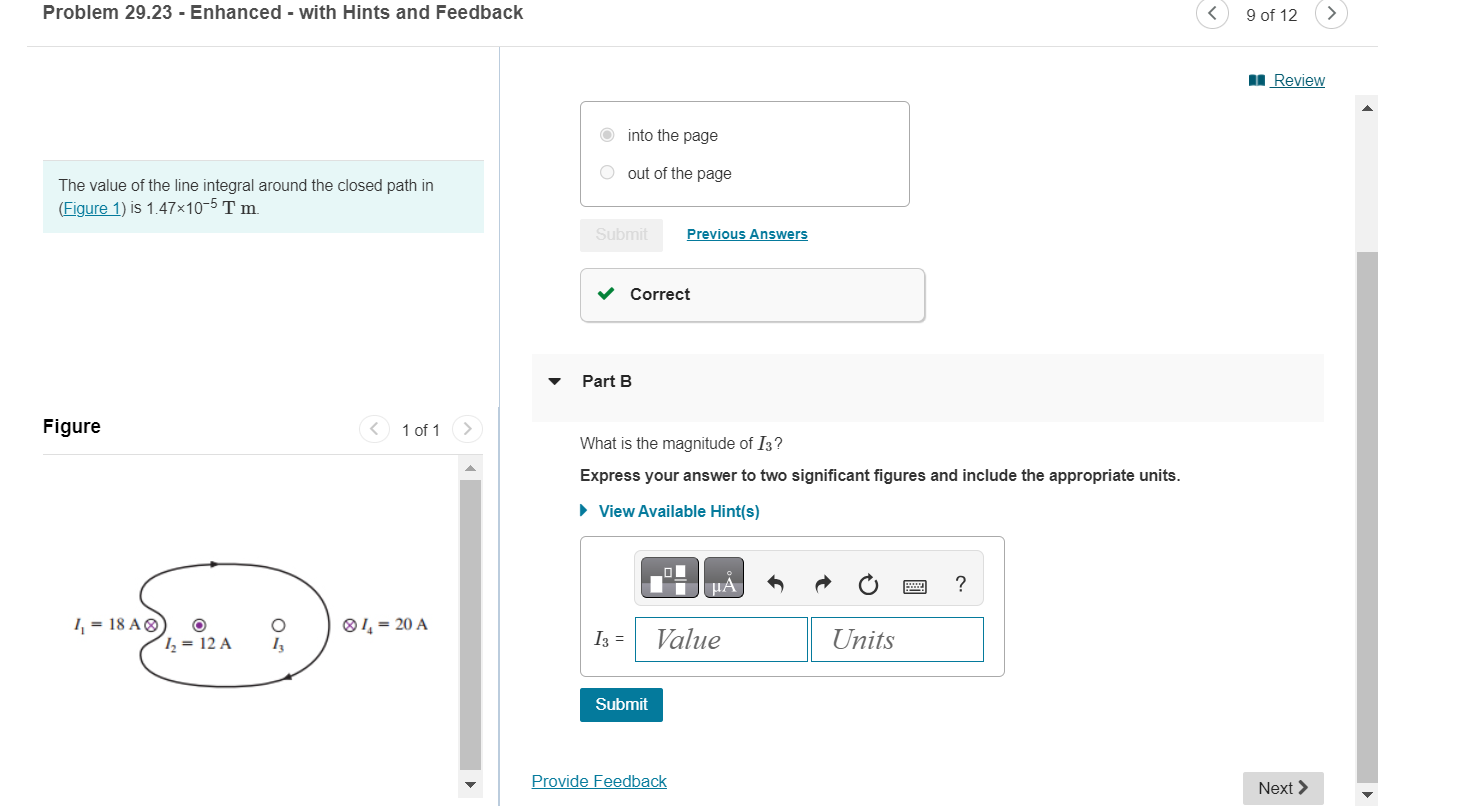Navigate to the previous problem arrow
This screenshot has width=1462, height=806.
click(1212, 15)
